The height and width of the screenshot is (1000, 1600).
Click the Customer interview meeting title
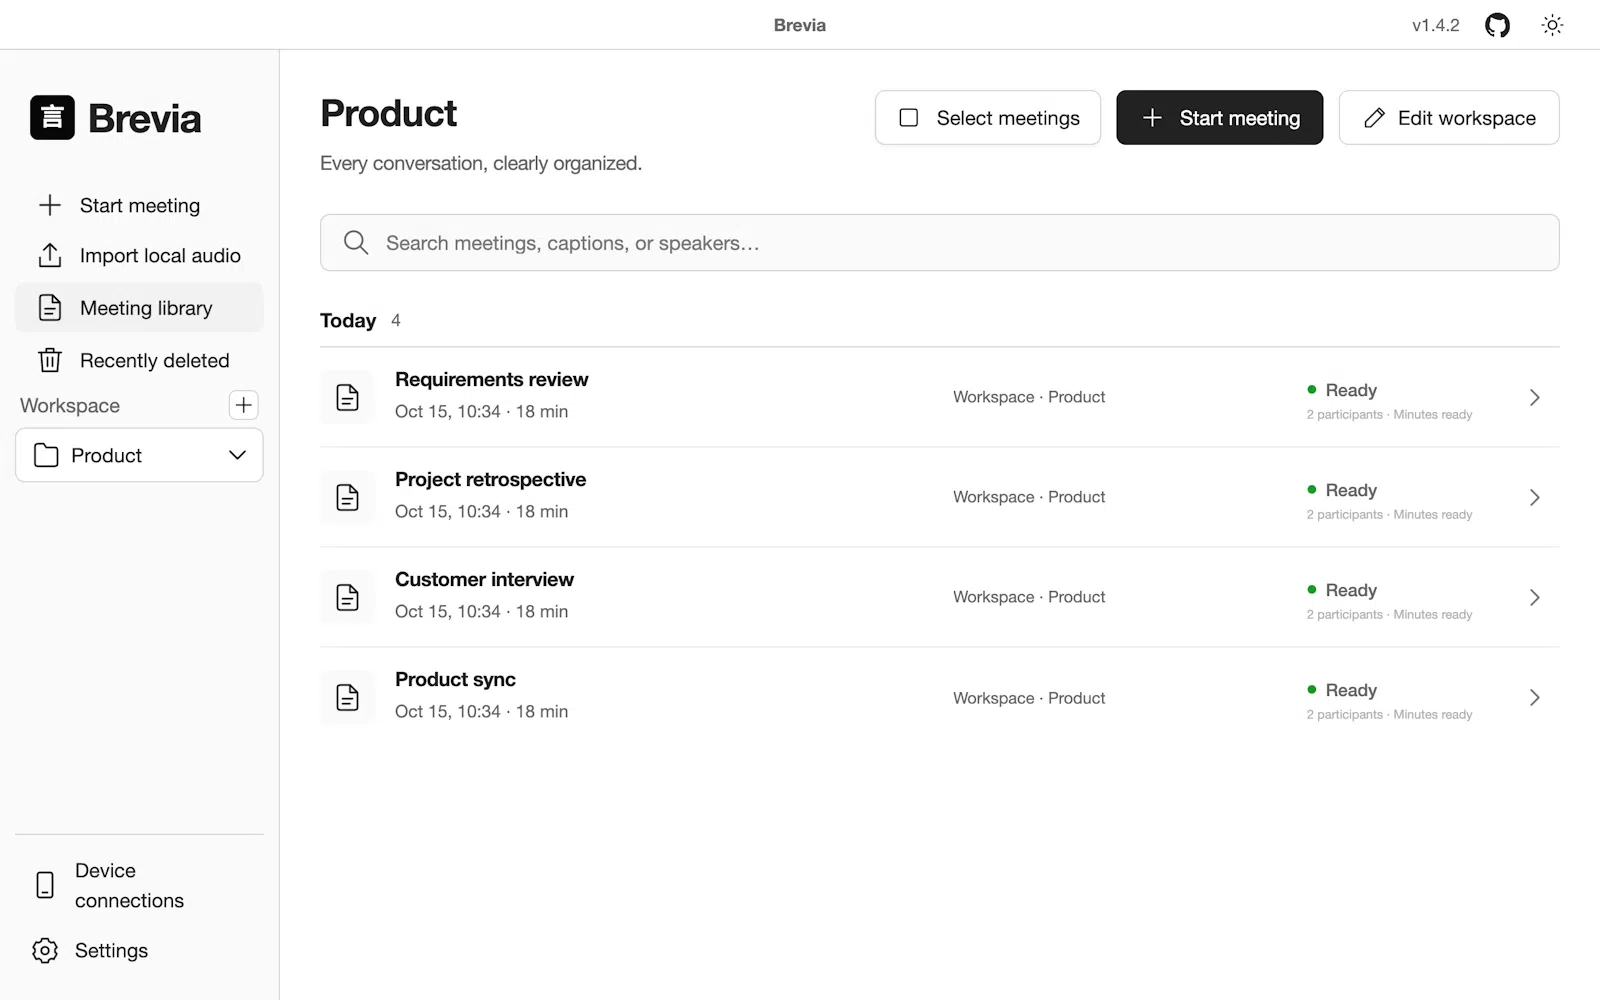point(484,579)
